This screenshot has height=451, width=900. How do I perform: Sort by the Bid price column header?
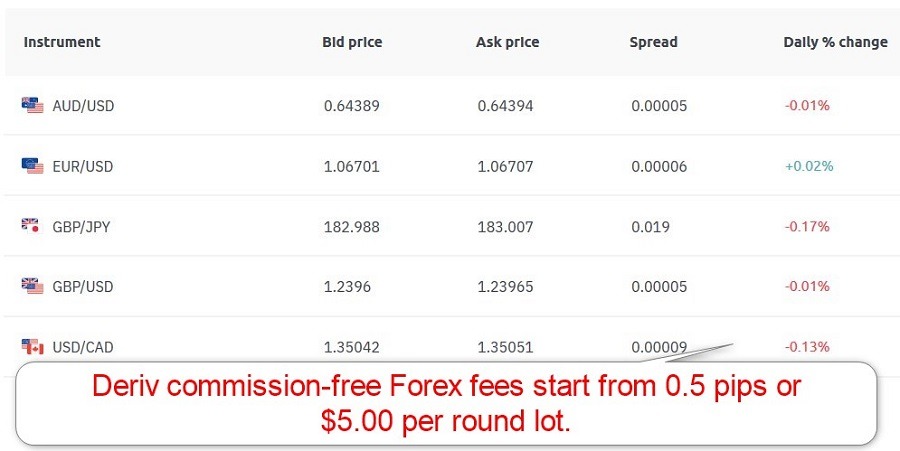352,43
